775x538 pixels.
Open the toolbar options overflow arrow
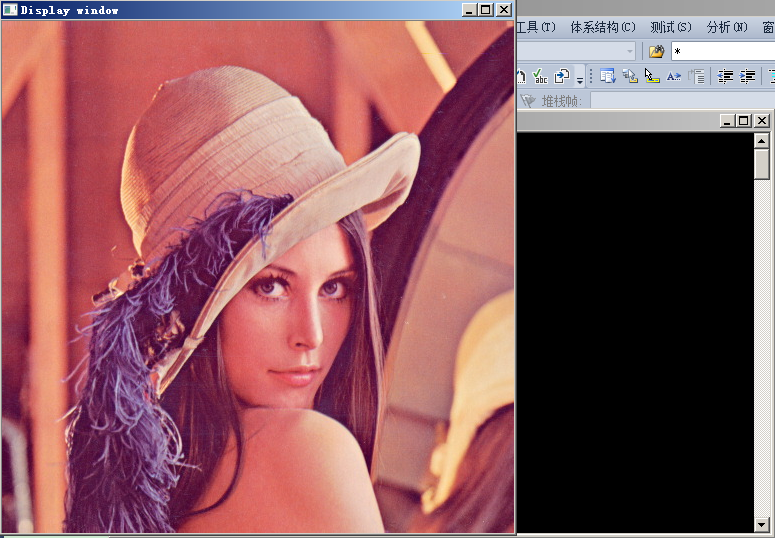[580, 78]
